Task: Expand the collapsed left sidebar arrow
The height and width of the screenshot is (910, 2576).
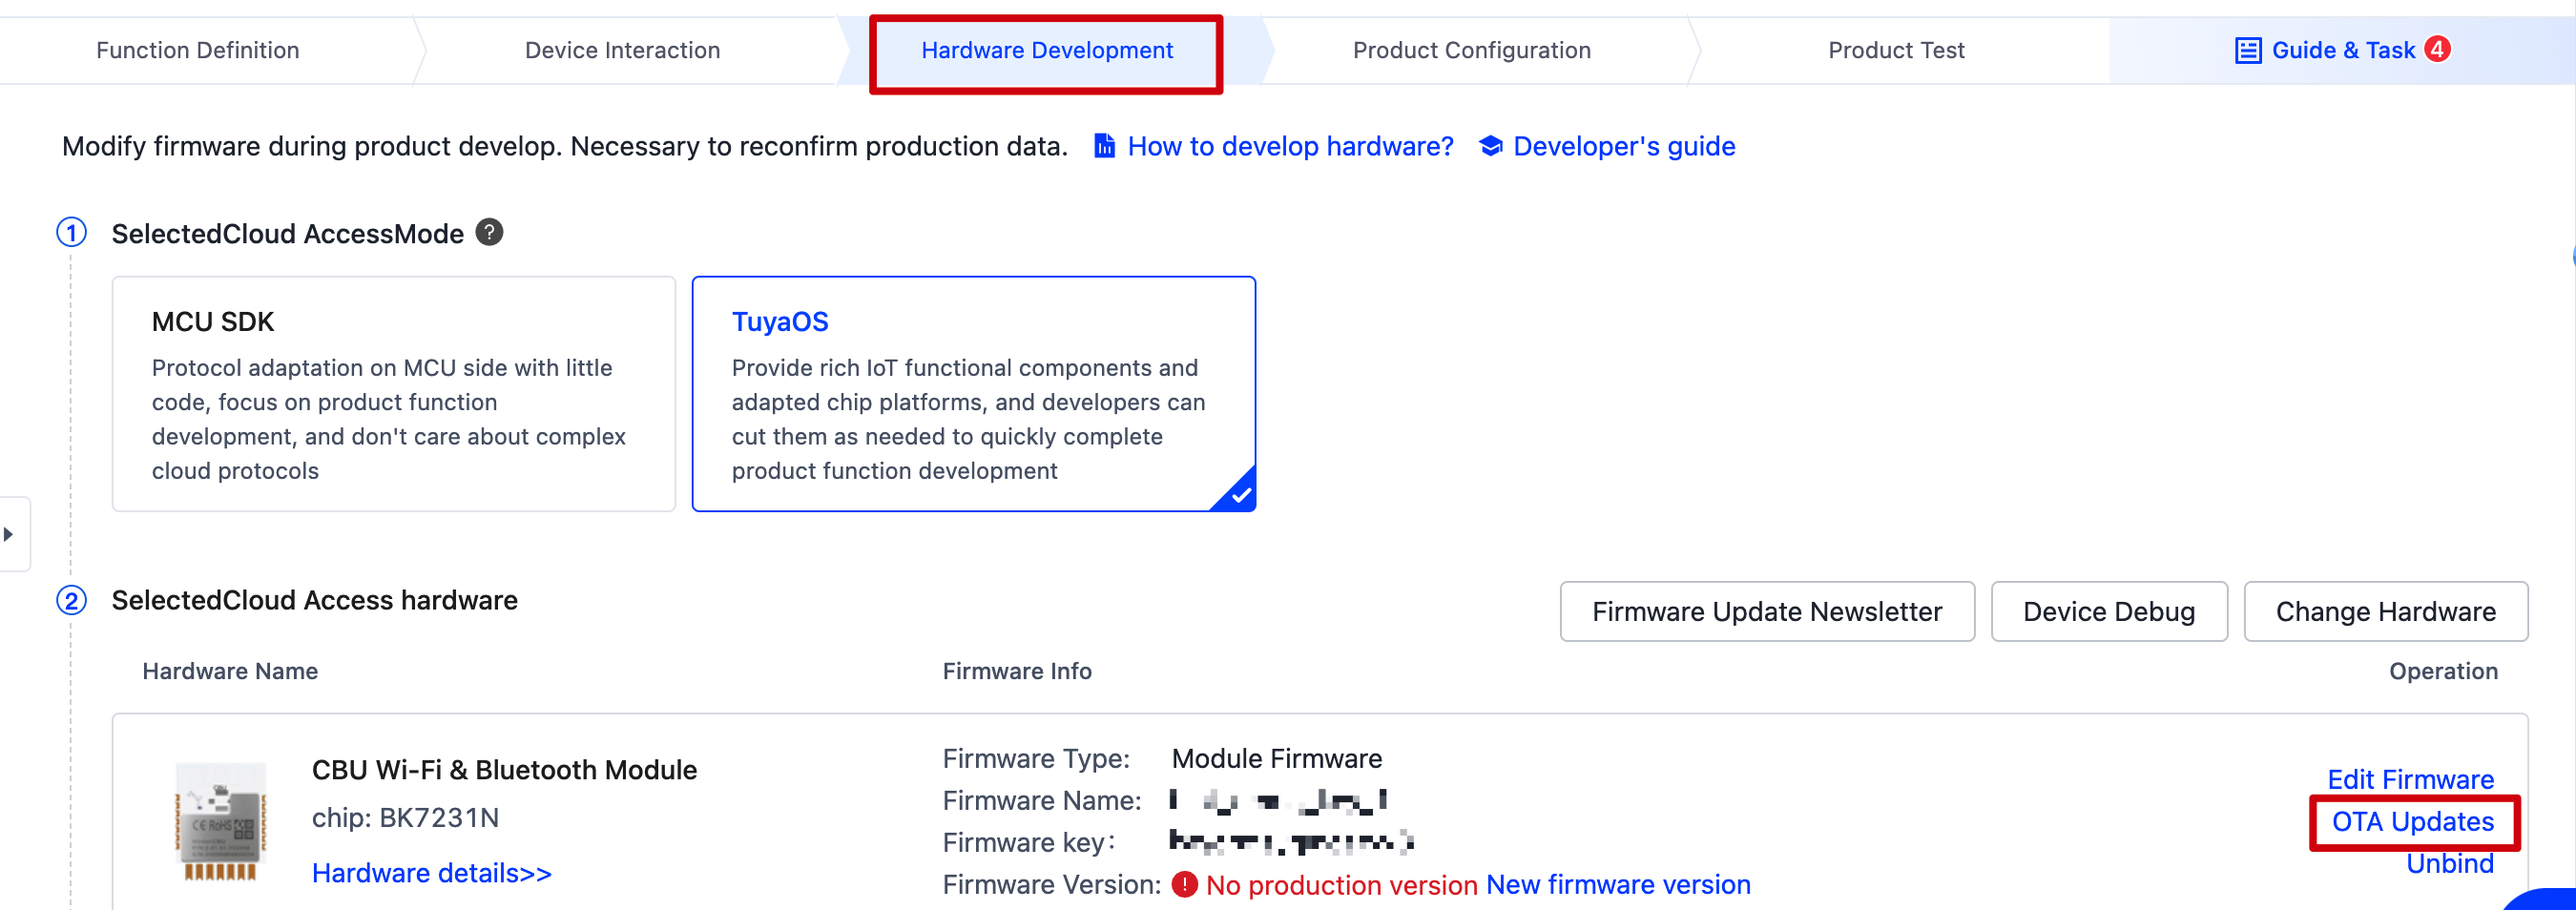Action: [x=10, y=534]
